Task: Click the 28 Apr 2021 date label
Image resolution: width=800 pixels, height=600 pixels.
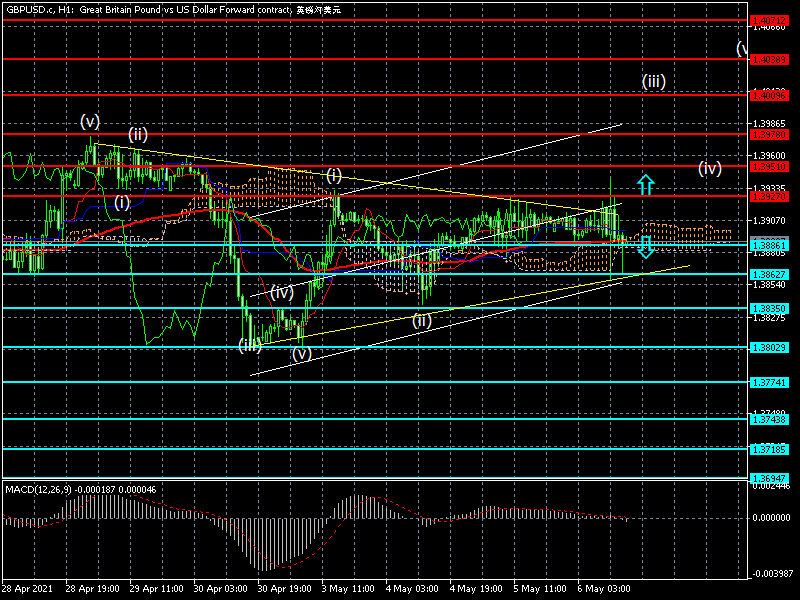Action: click(27, 589)
